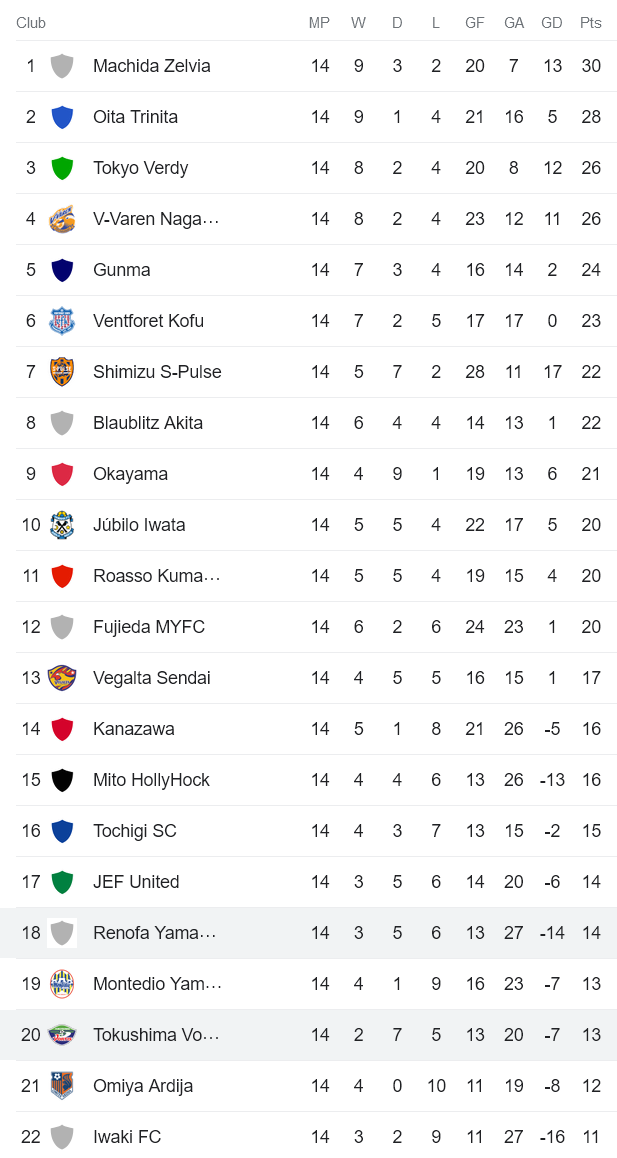This screenshot has height=1158, width=617.
Task: Click the Gunma navy shield icon
Action: 62,270
